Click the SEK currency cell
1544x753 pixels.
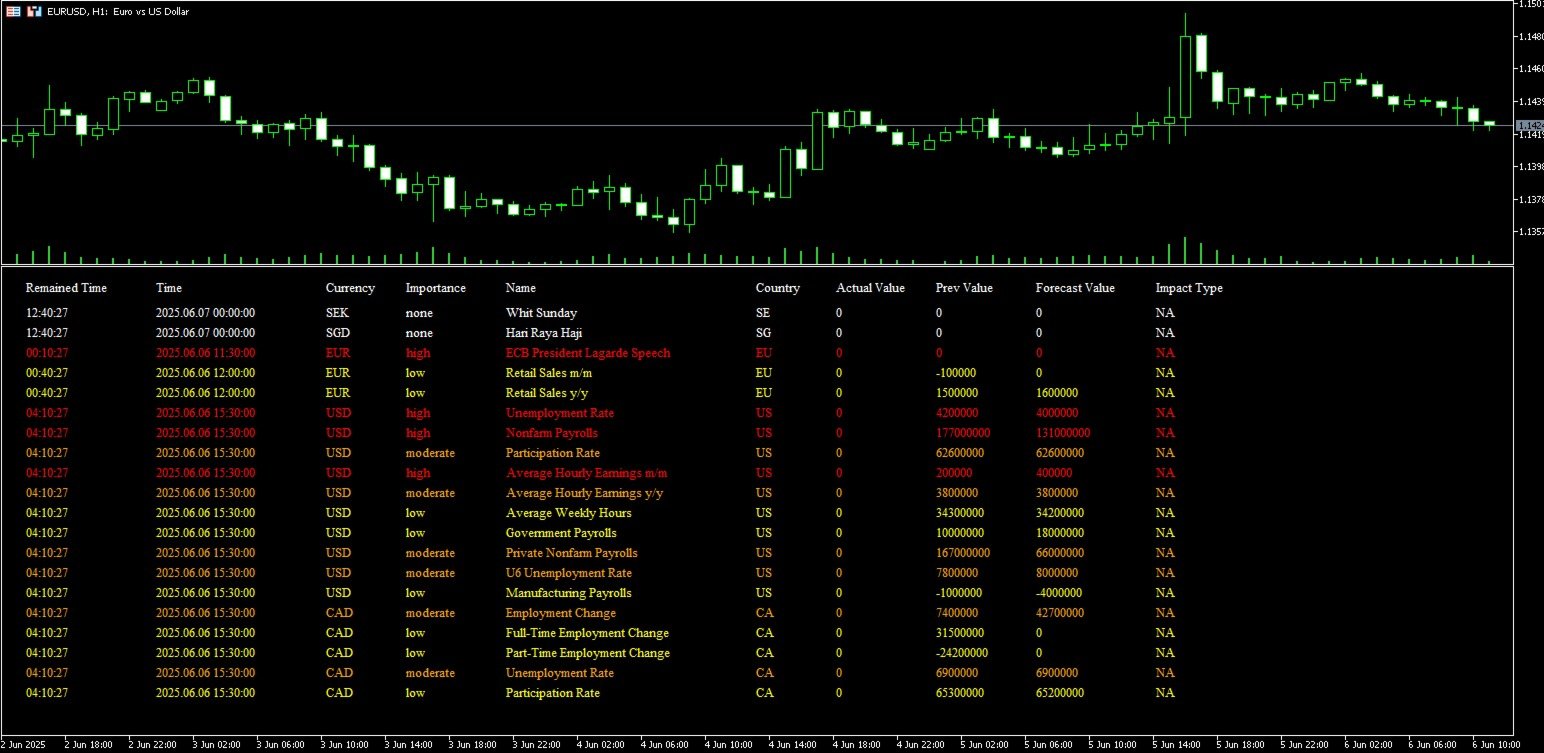tap(338, 313)
